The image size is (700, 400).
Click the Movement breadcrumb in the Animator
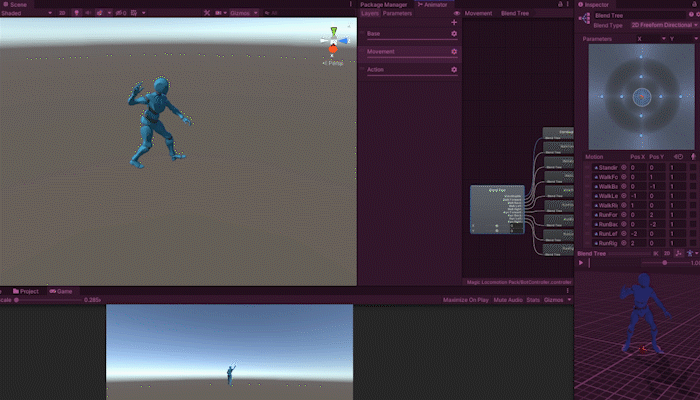479,14
